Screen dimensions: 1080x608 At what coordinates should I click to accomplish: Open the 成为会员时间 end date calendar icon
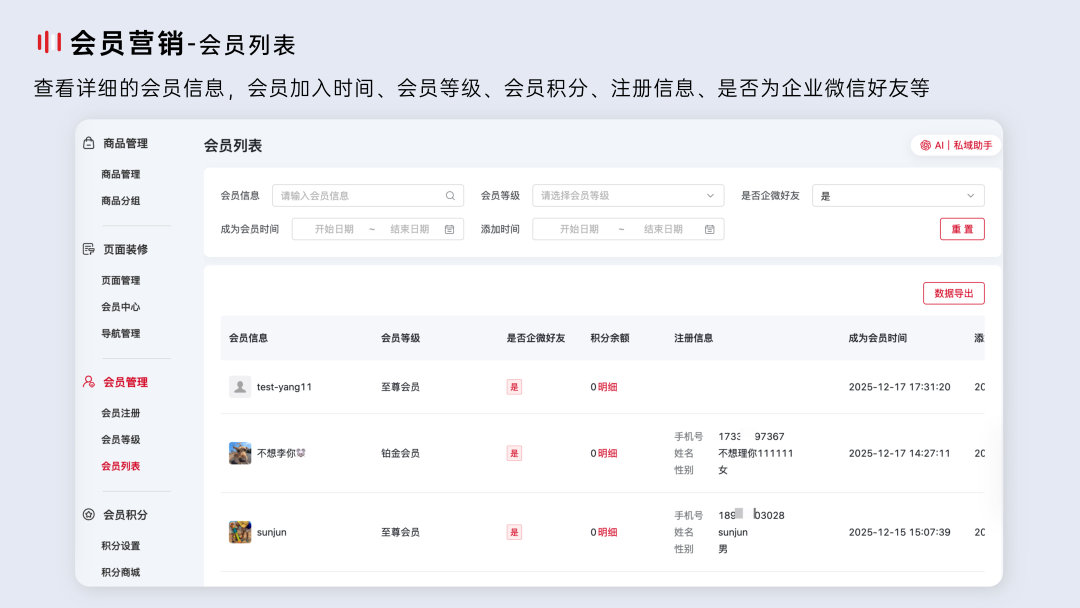(x=452, y=229)
